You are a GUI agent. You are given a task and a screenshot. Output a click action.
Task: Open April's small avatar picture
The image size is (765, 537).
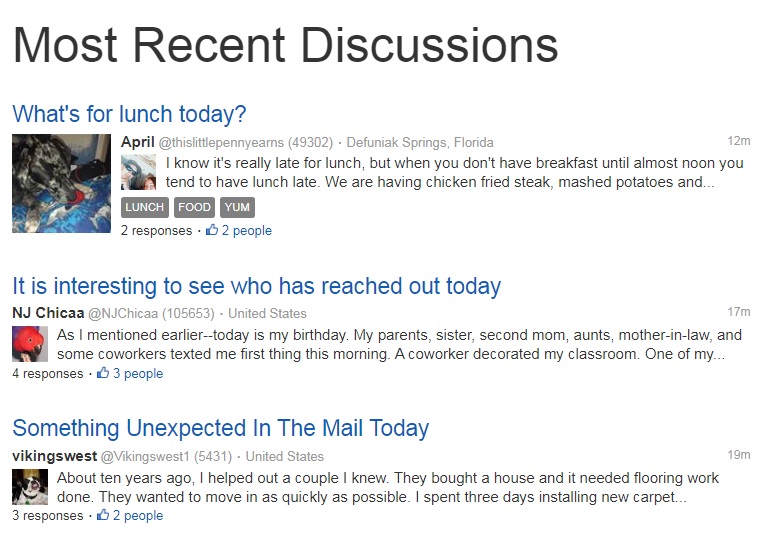tap(139, 172)
